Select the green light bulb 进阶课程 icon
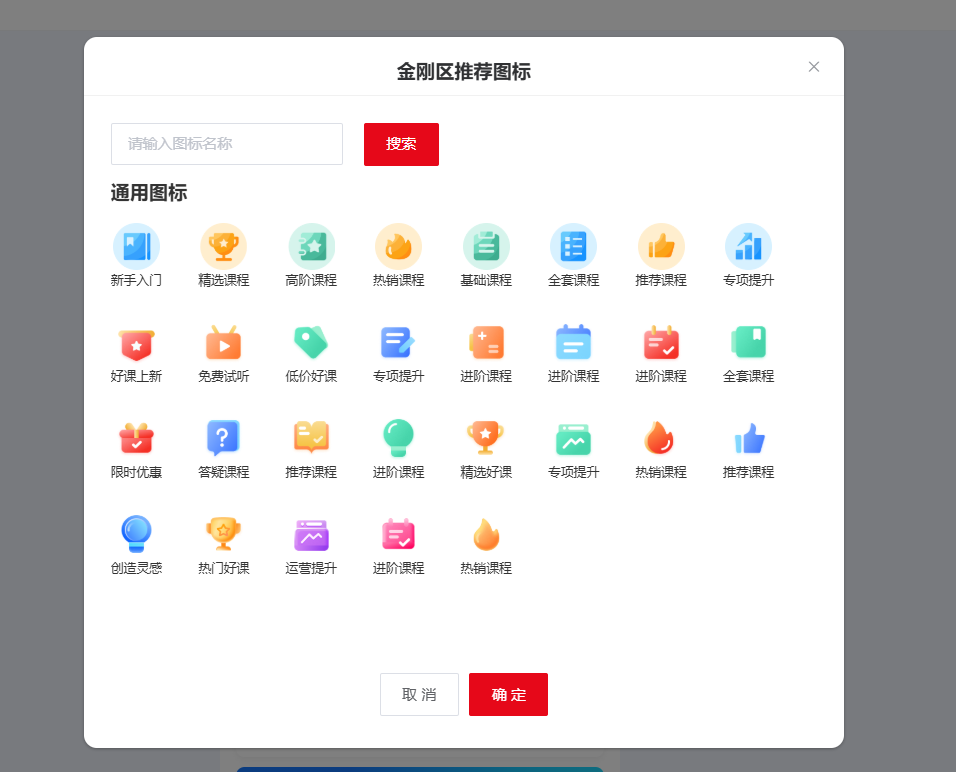Viewport: 956px width, 772px height. 399,439
